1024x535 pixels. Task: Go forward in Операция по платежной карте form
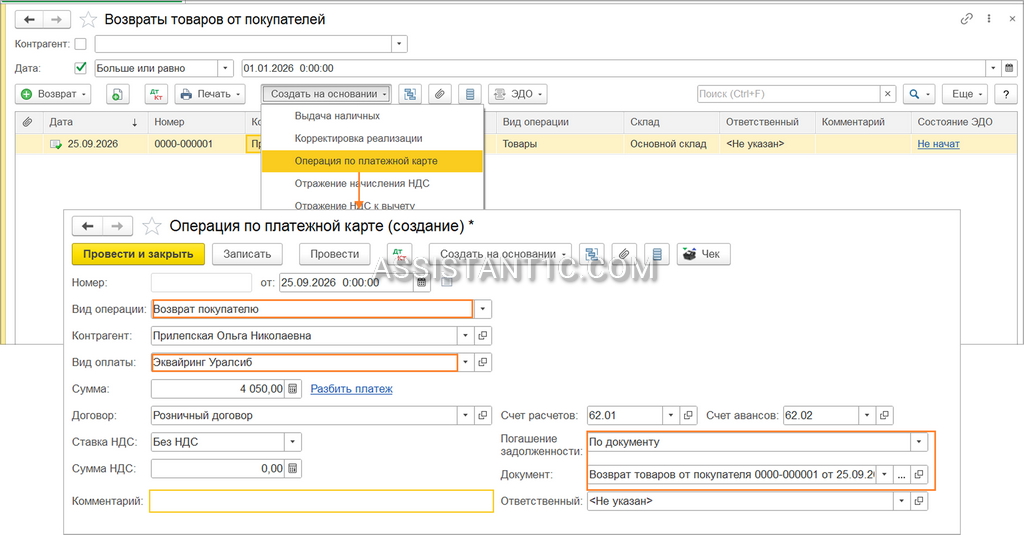tap(117, 226)
